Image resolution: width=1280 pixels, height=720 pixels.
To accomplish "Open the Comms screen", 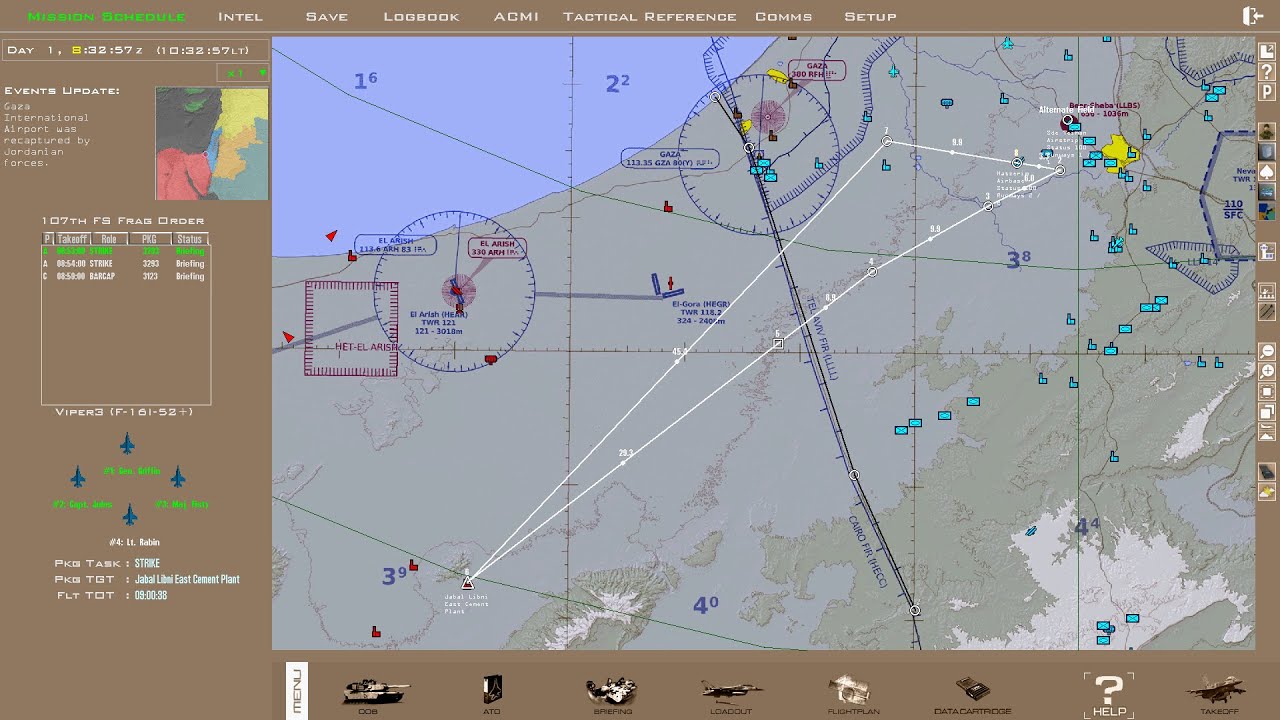I will click(x=784, y=17).
